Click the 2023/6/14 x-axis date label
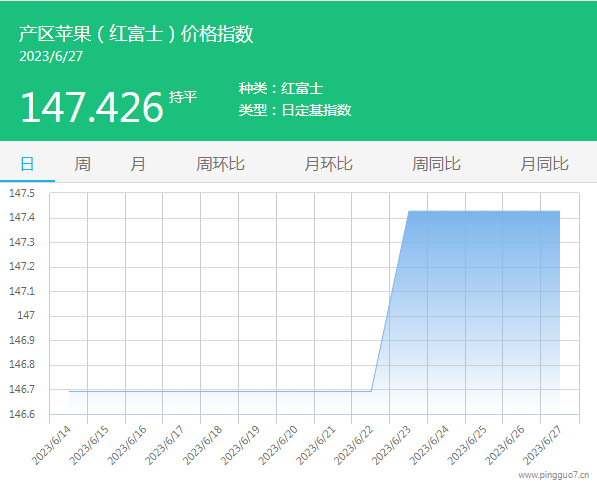This screenshot has height=485, width=597. click(x=51, y=445)
